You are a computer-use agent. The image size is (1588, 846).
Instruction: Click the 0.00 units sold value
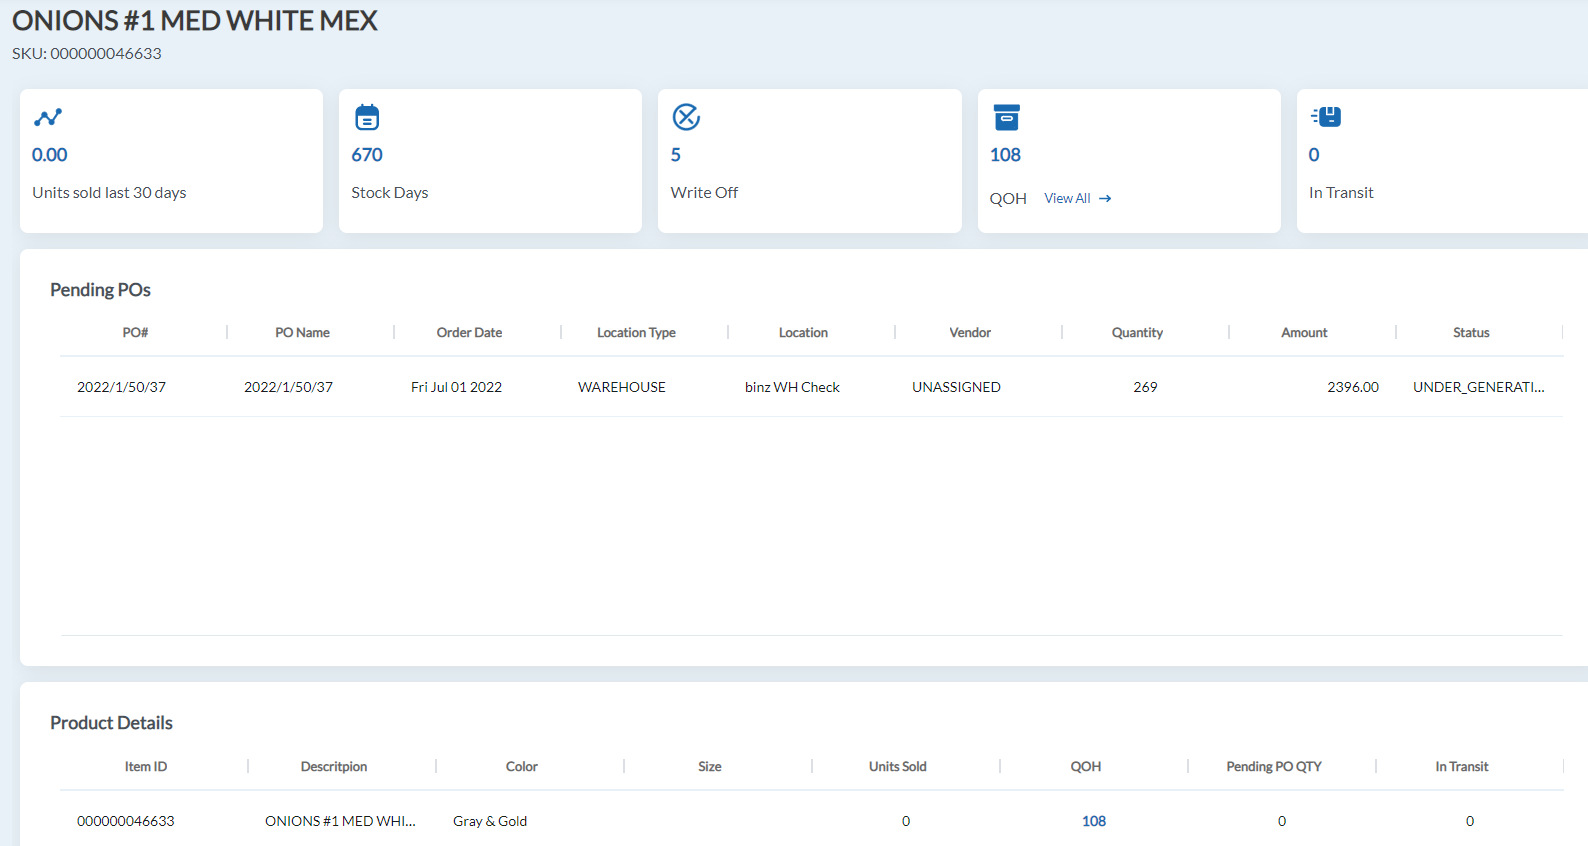click(x=50, y=155)
